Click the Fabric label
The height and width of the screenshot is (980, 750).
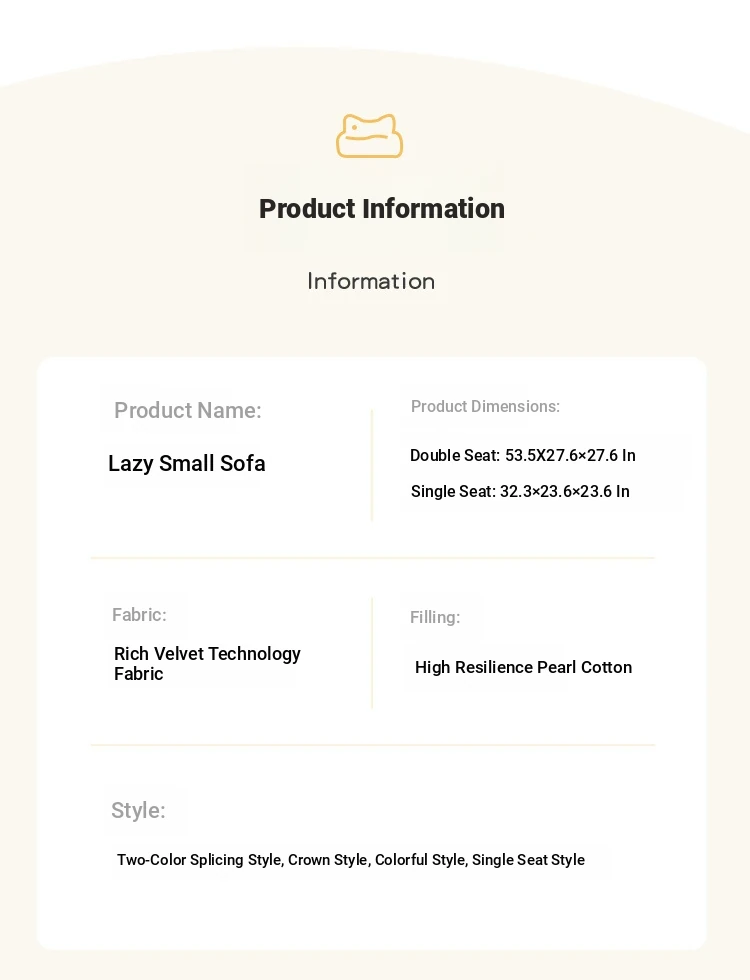[x=139, y=614]
